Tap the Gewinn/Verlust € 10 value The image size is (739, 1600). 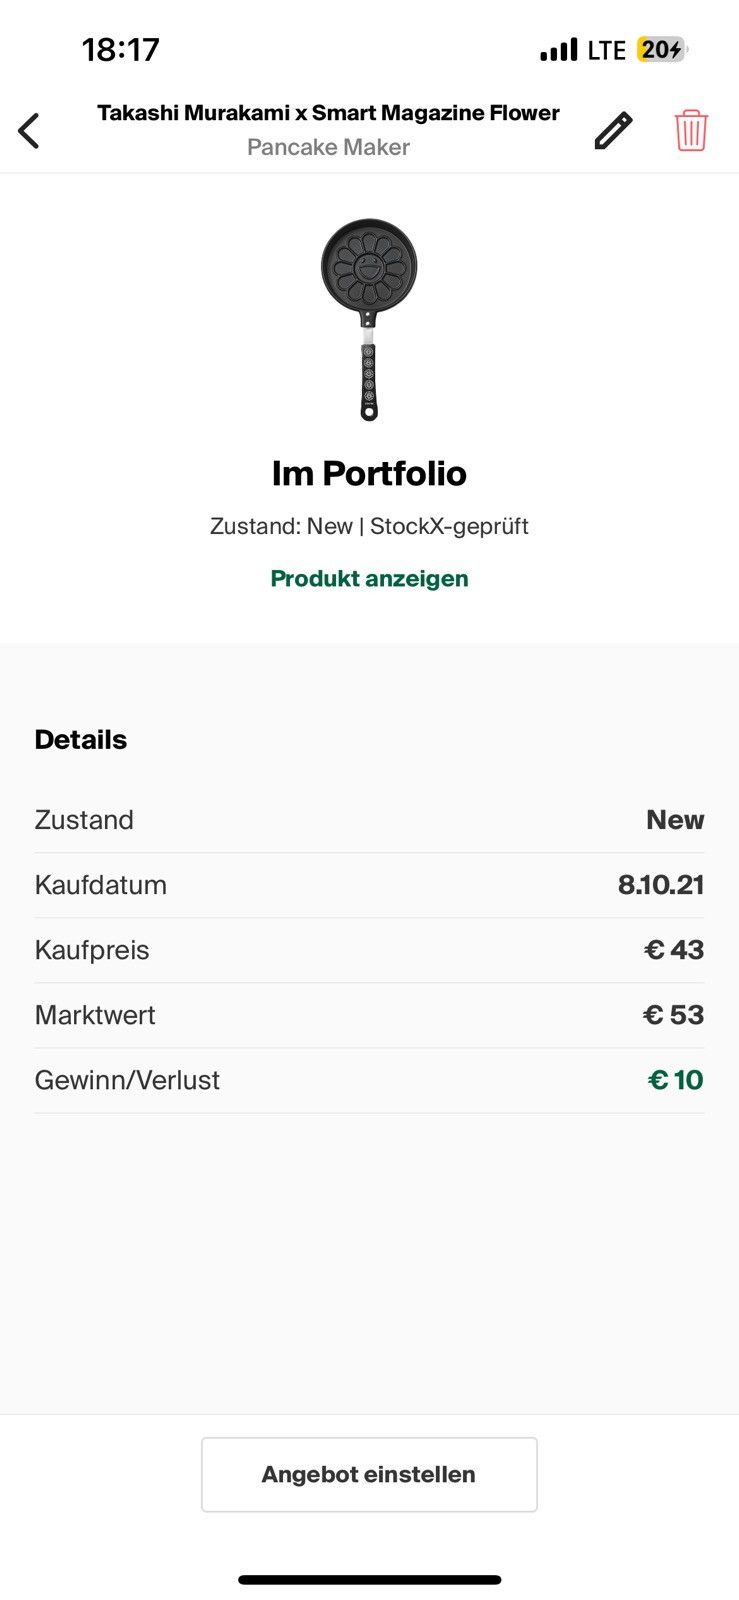pyautogui.click(x=675, y=1080)
